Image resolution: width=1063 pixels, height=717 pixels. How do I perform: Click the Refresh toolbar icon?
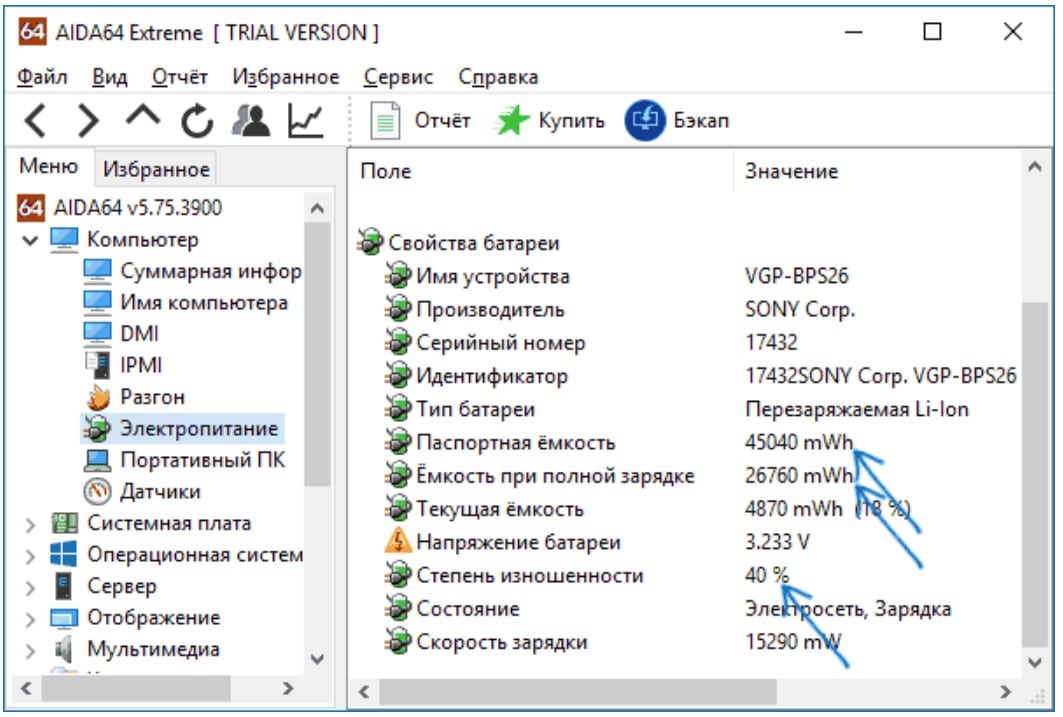[x=197, y=121]
